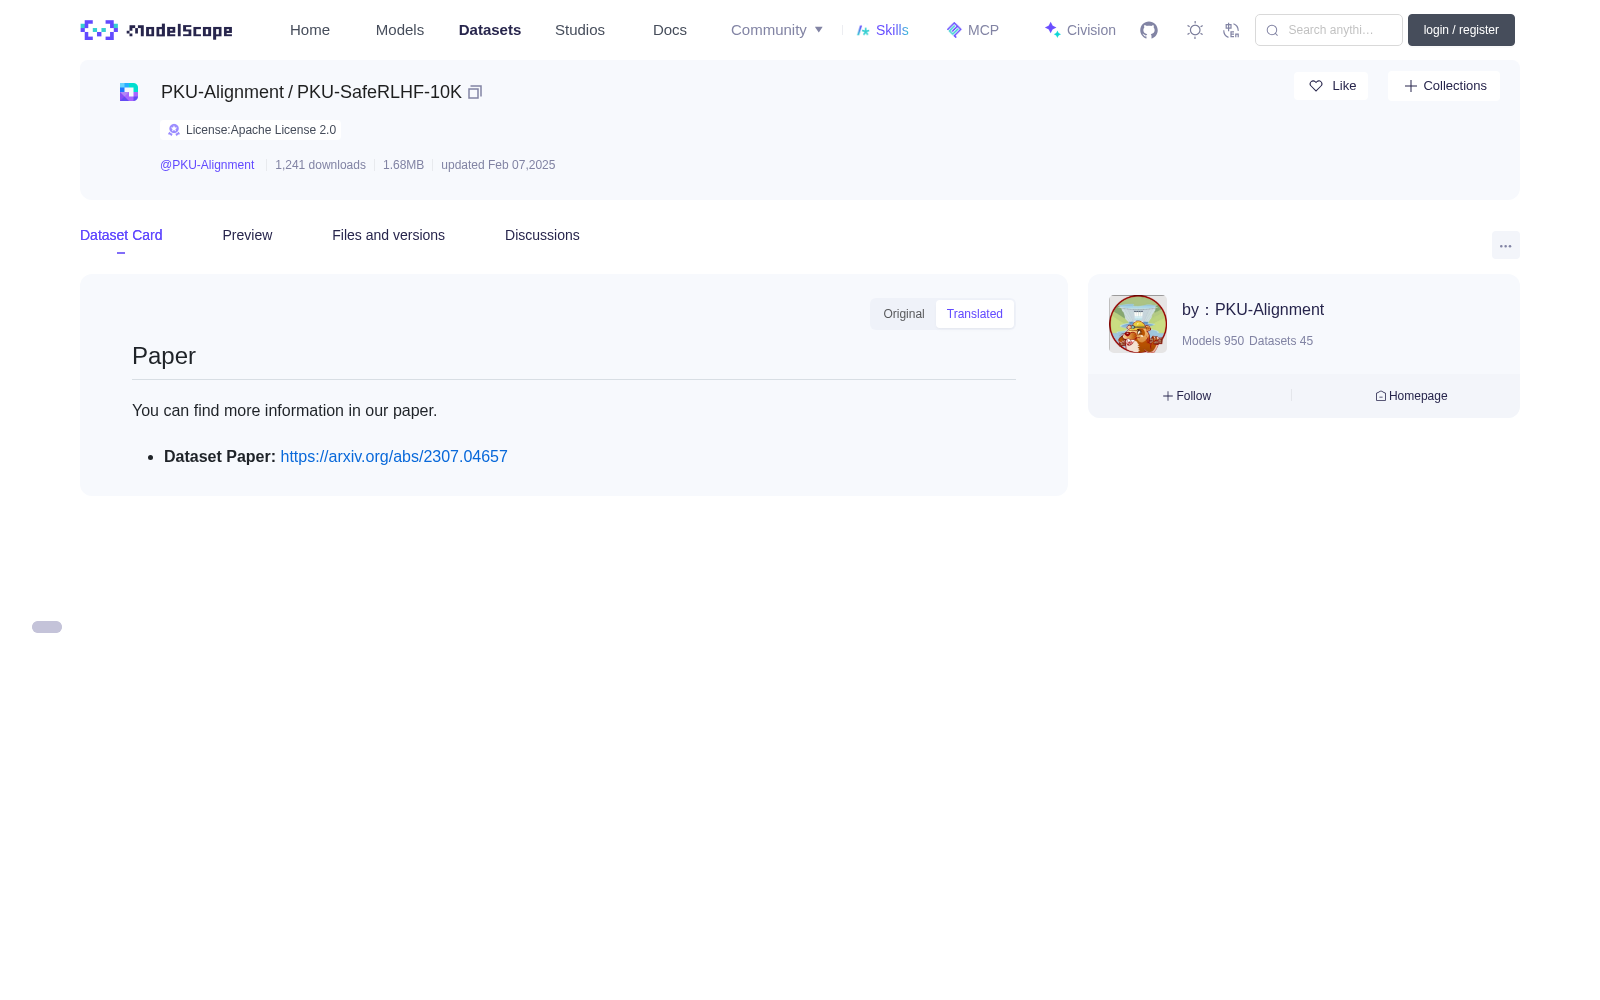
Task: Click the Civision stars icon
Action: [1052, 30]
